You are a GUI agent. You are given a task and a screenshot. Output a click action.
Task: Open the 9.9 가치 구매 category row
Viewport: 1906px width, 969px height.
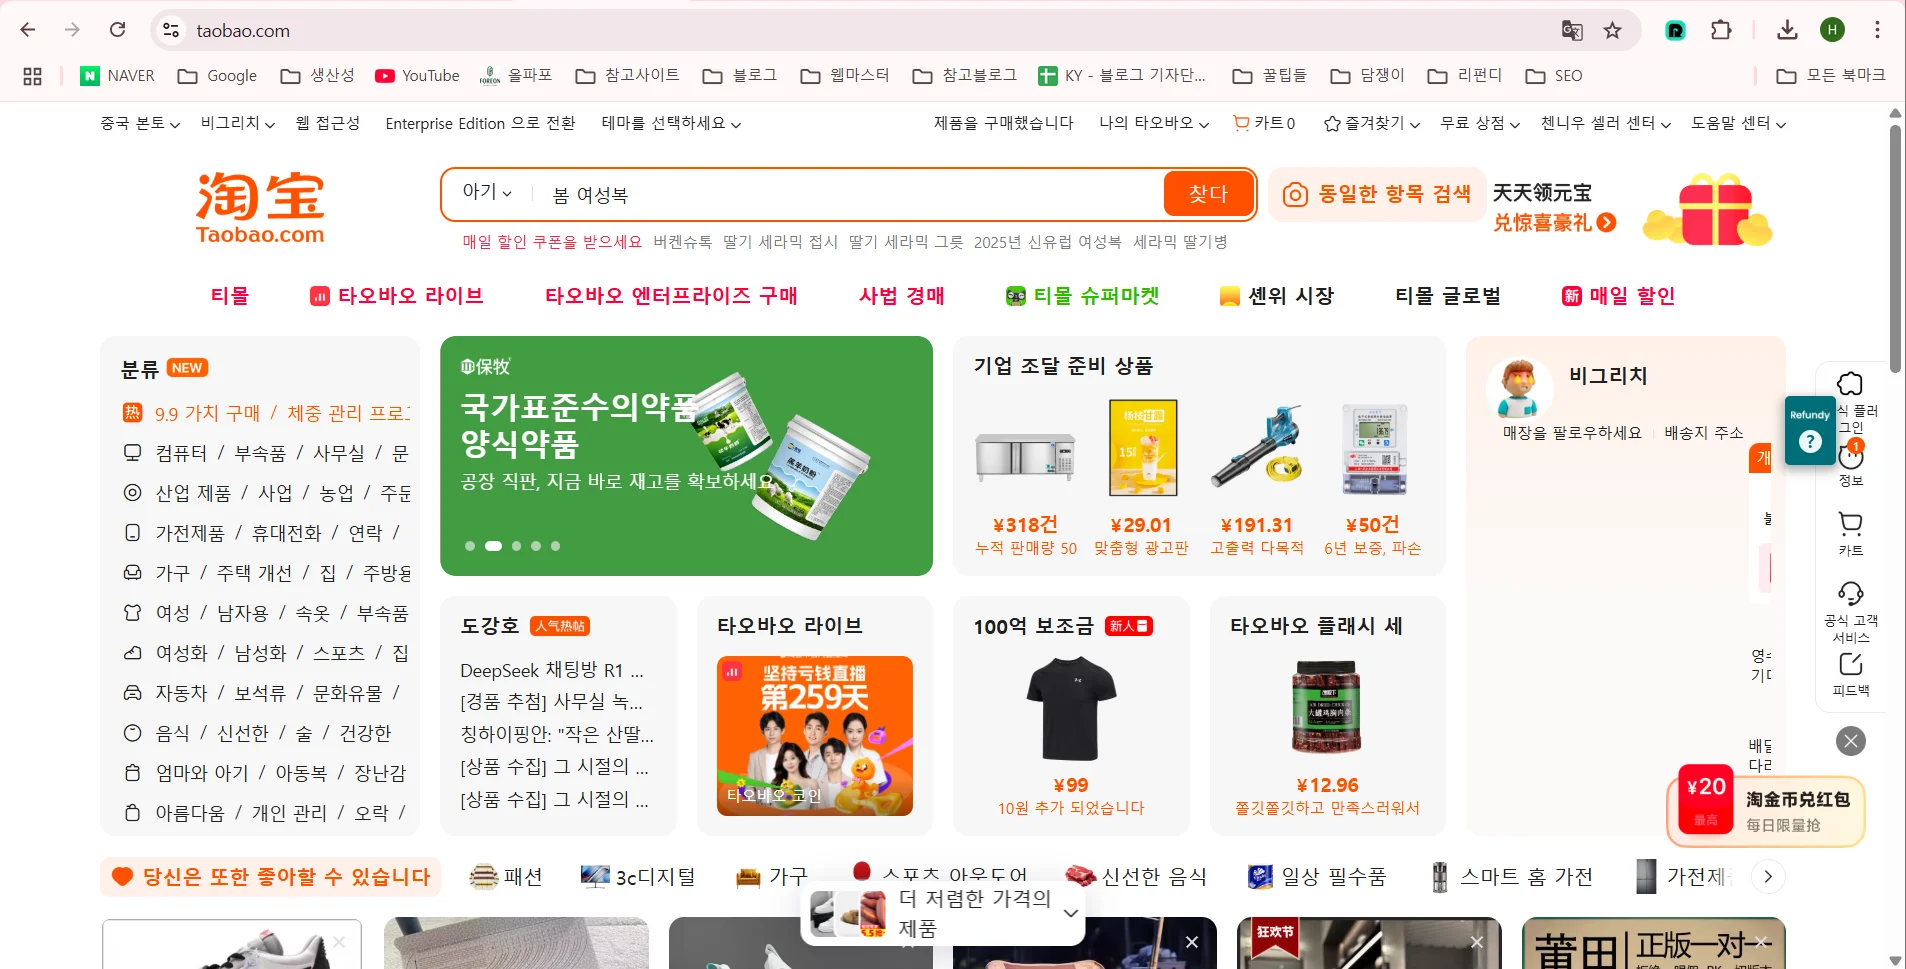(266, 413)
